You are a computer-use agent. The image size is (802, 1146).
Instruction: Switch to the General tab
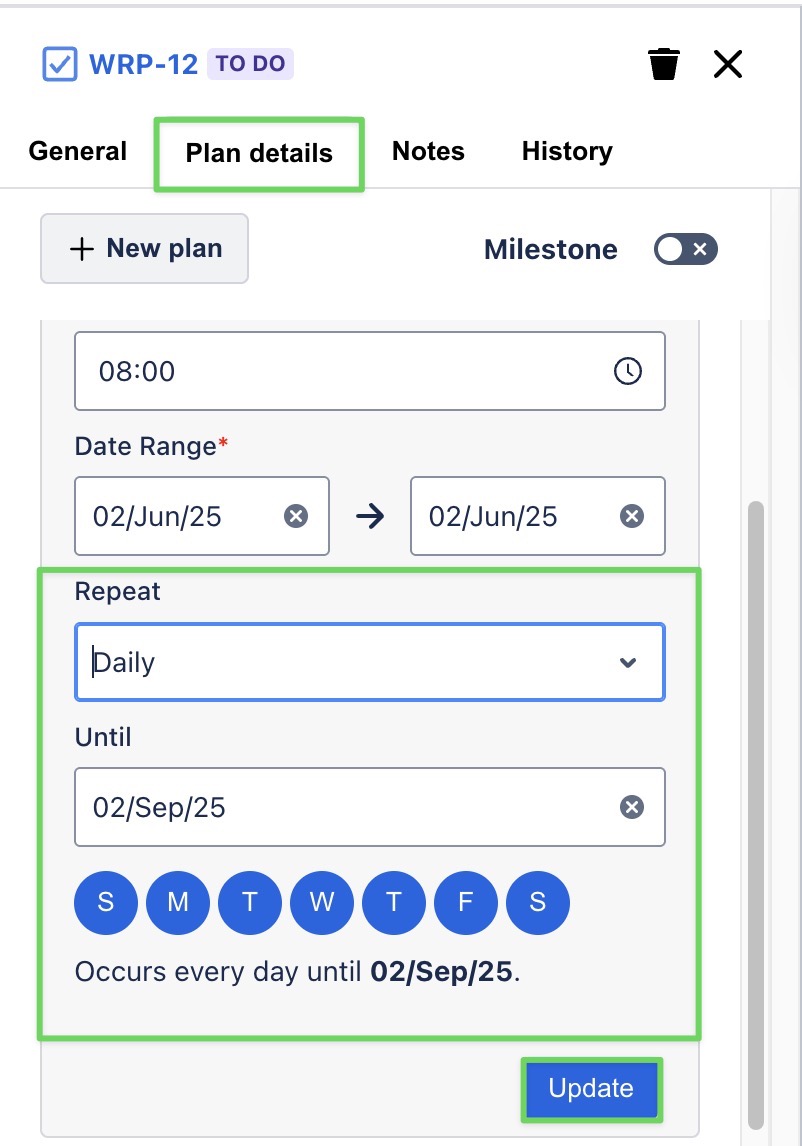coord(78,152)
